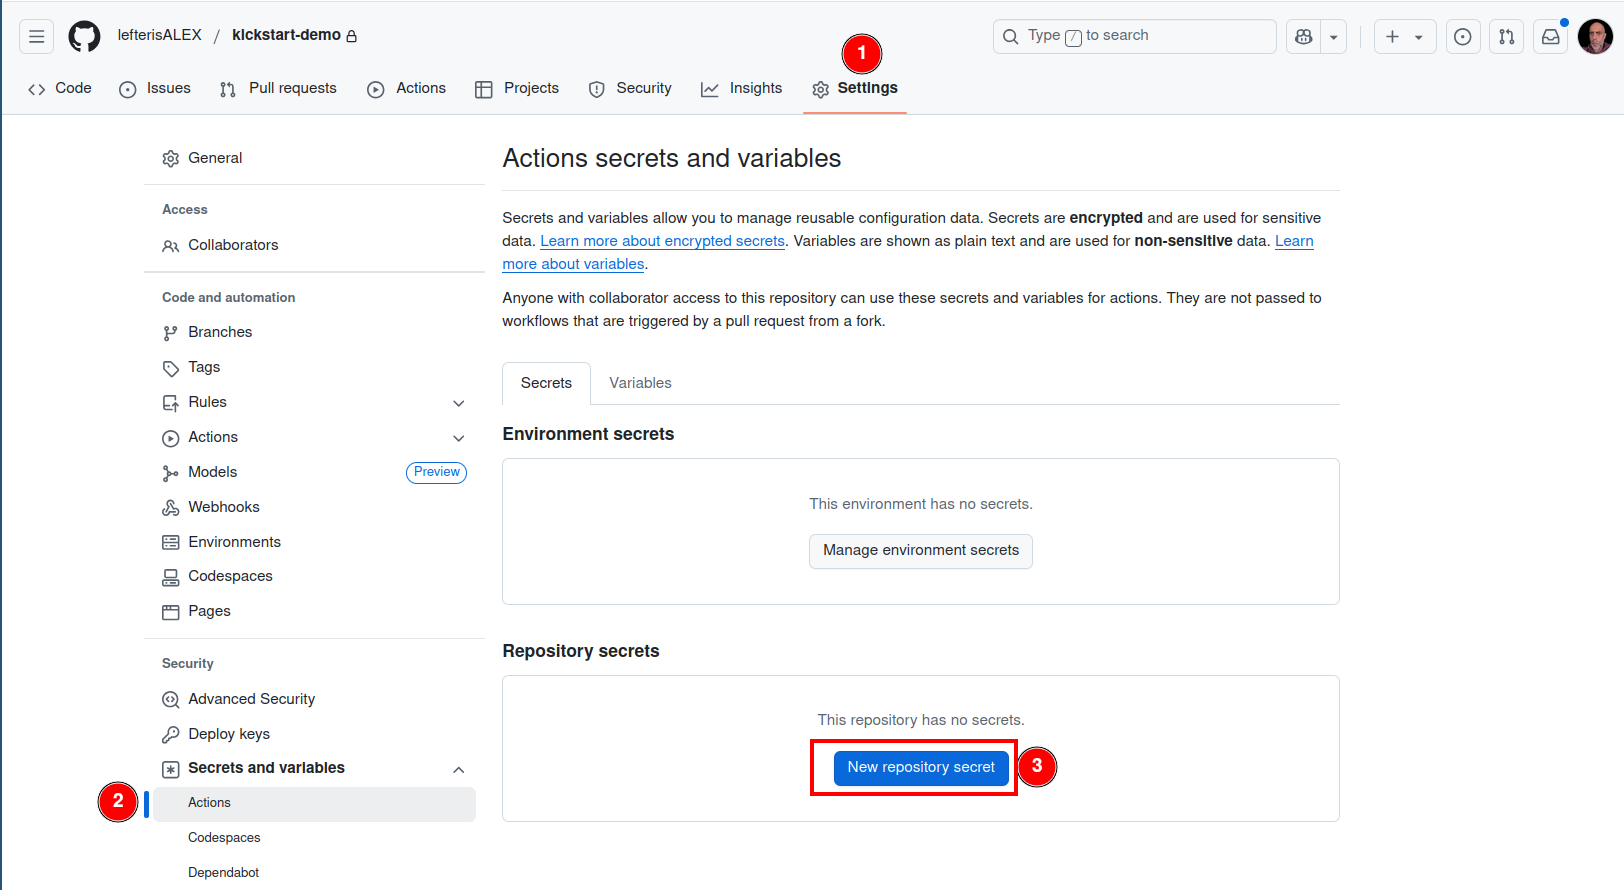
Task: Open Learn more about encrypted secrets link
Action: [662, 241]
